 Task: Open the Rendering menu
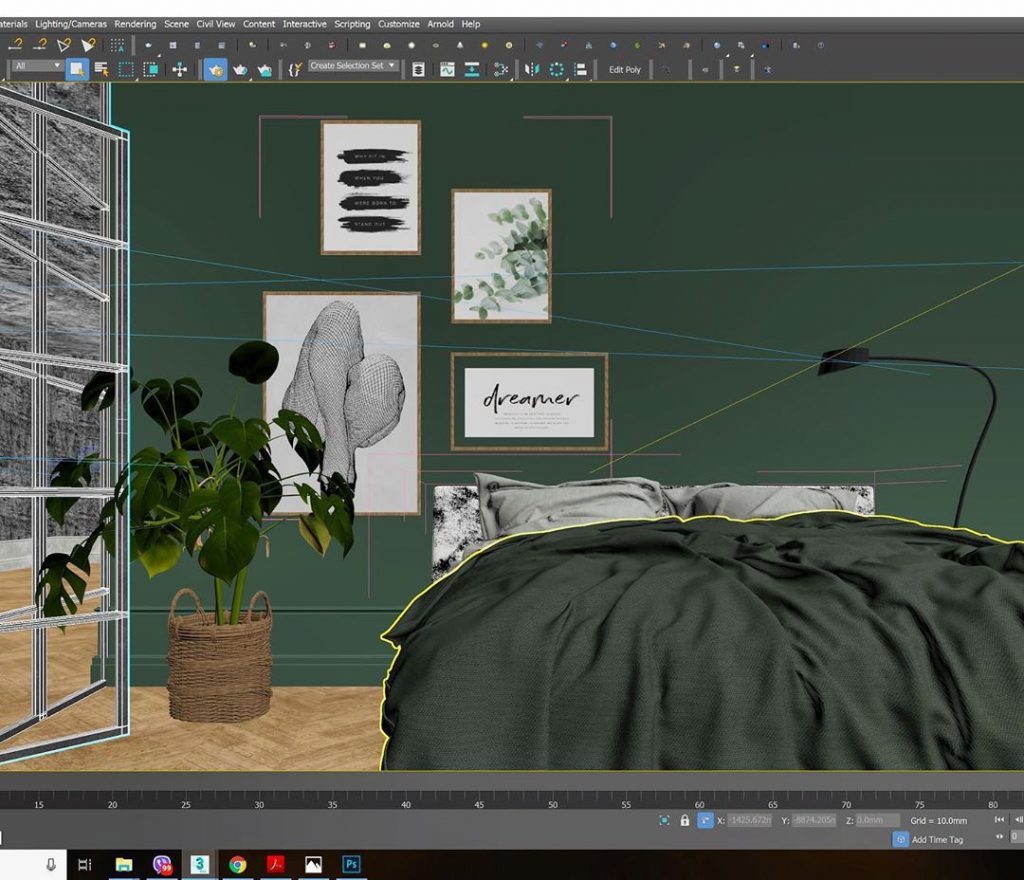click(135, 24)
